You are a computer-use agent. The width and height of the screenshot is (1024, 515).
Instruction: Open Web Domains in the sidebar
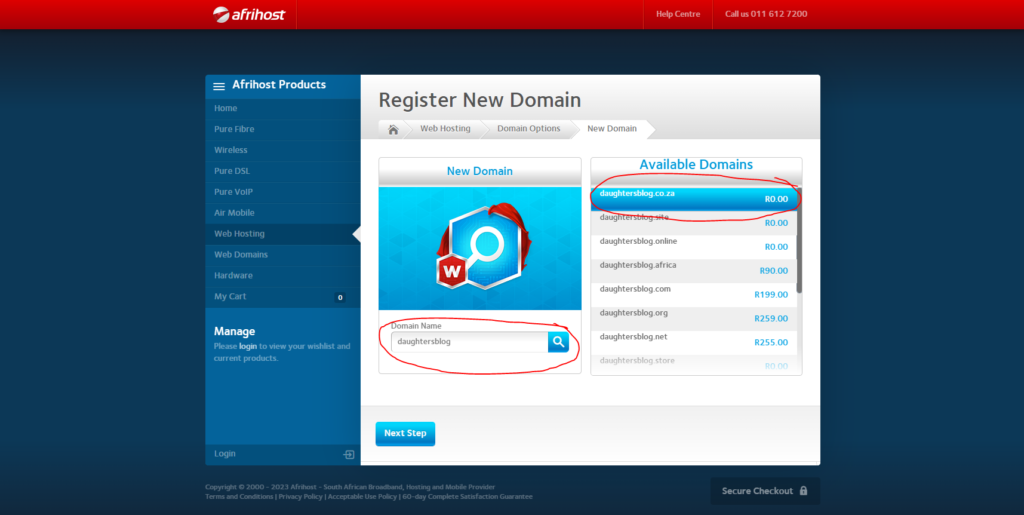241,255
